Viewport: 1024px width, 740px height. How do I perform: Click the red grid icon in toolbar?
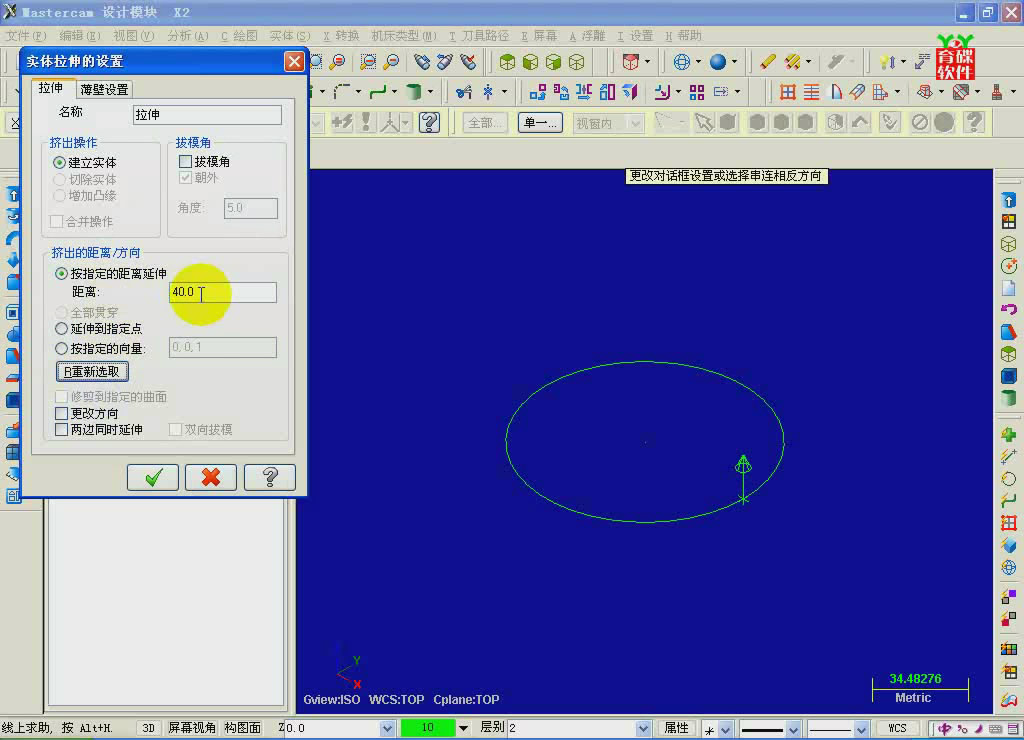[788, 91]
